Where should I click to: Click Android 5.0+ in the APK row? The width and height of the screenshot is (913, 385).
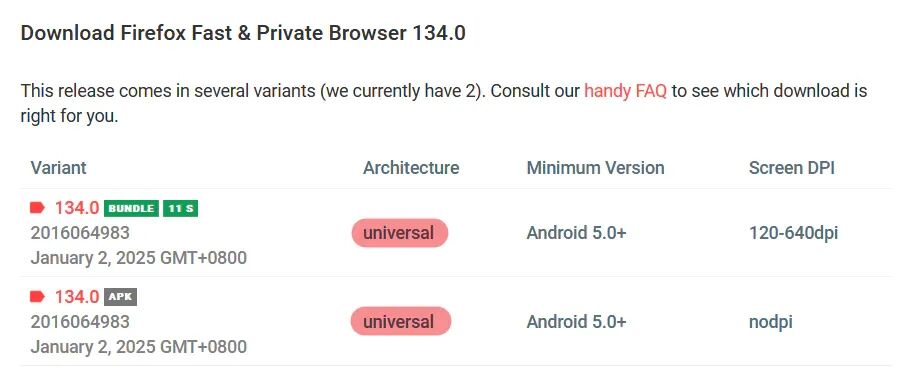click(576, 322)
